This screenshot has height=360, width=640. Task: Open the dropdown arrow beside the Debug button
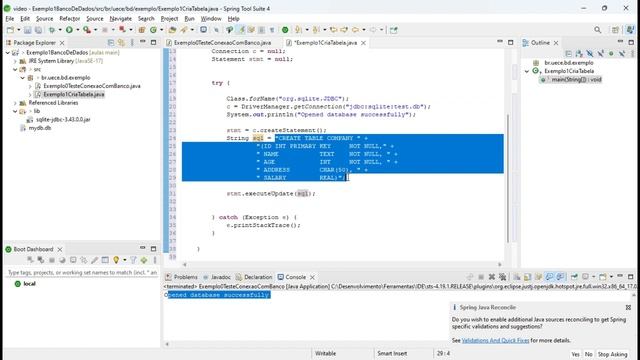(x=59, y=30)
